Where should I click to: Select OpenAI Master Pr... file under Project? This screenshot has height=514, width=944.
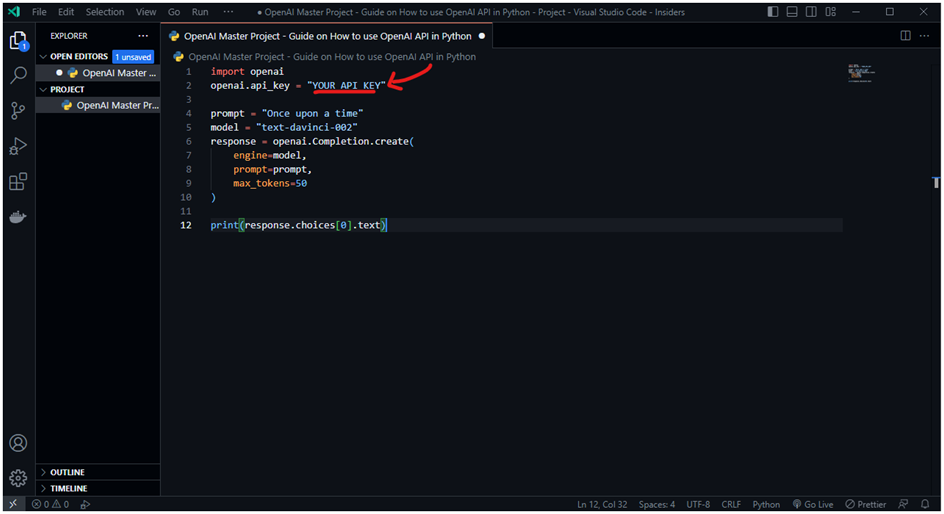point(98,105)
